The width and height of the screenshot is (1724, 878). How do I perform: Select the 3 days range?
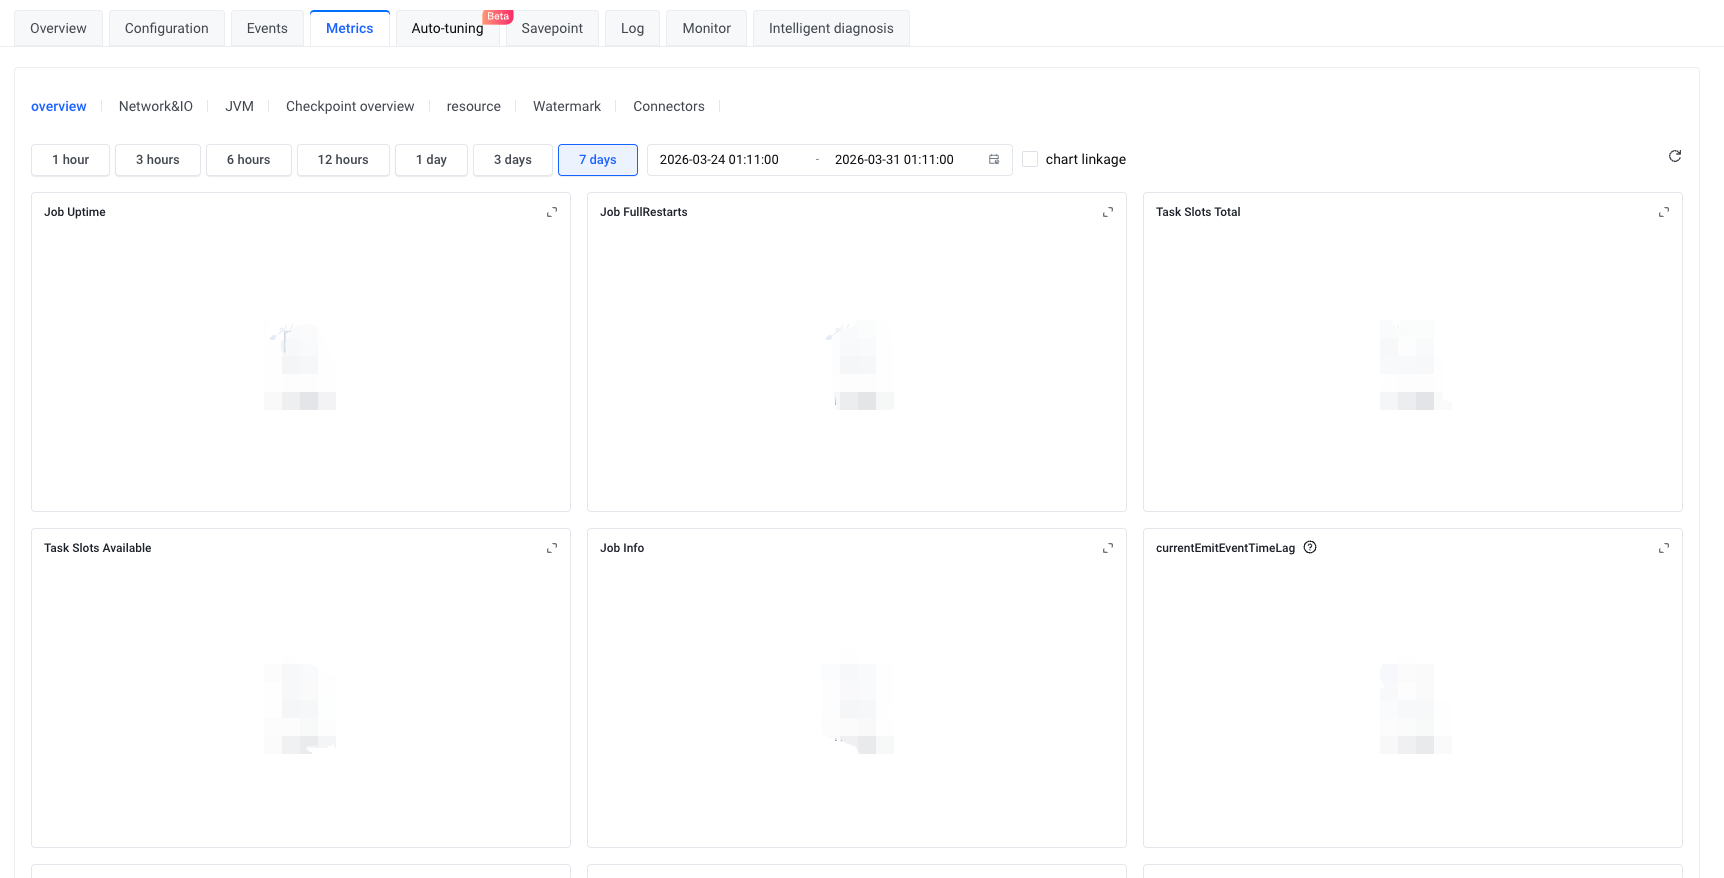[513, 160]
